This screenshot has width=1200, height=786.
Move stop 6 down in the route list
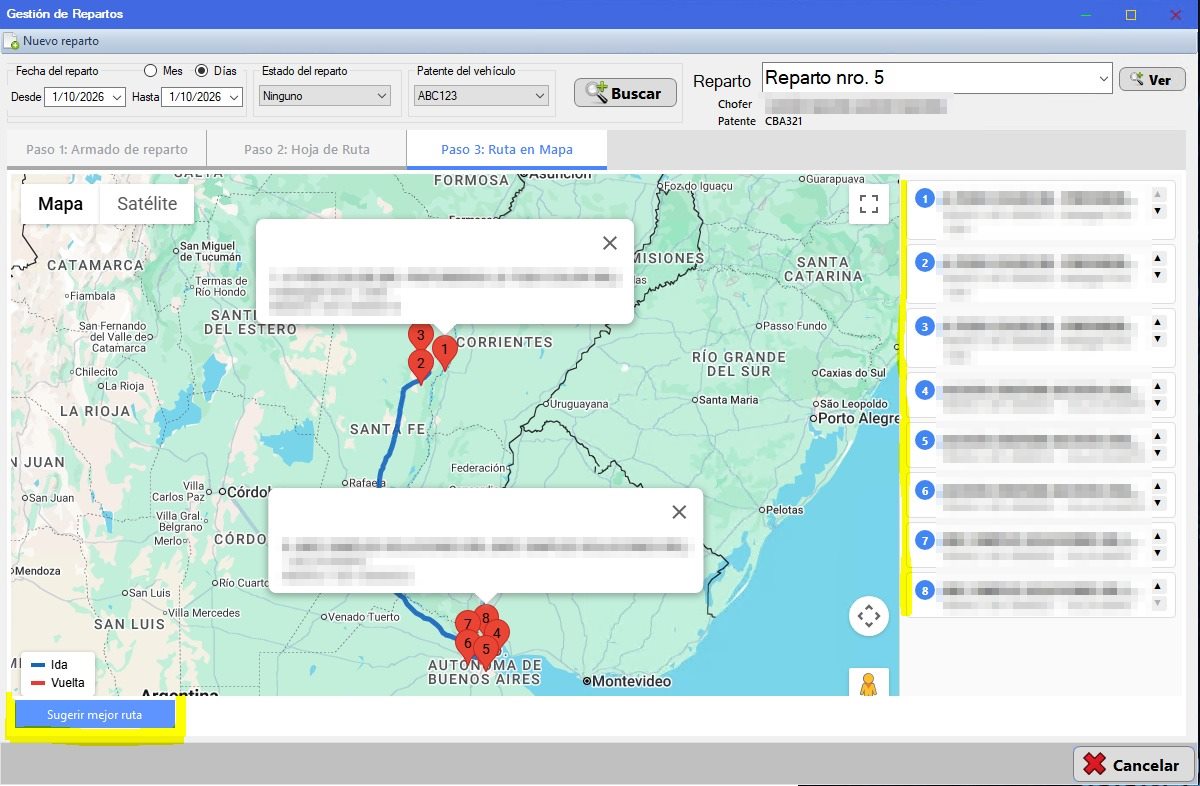[x=1158, y=503]
